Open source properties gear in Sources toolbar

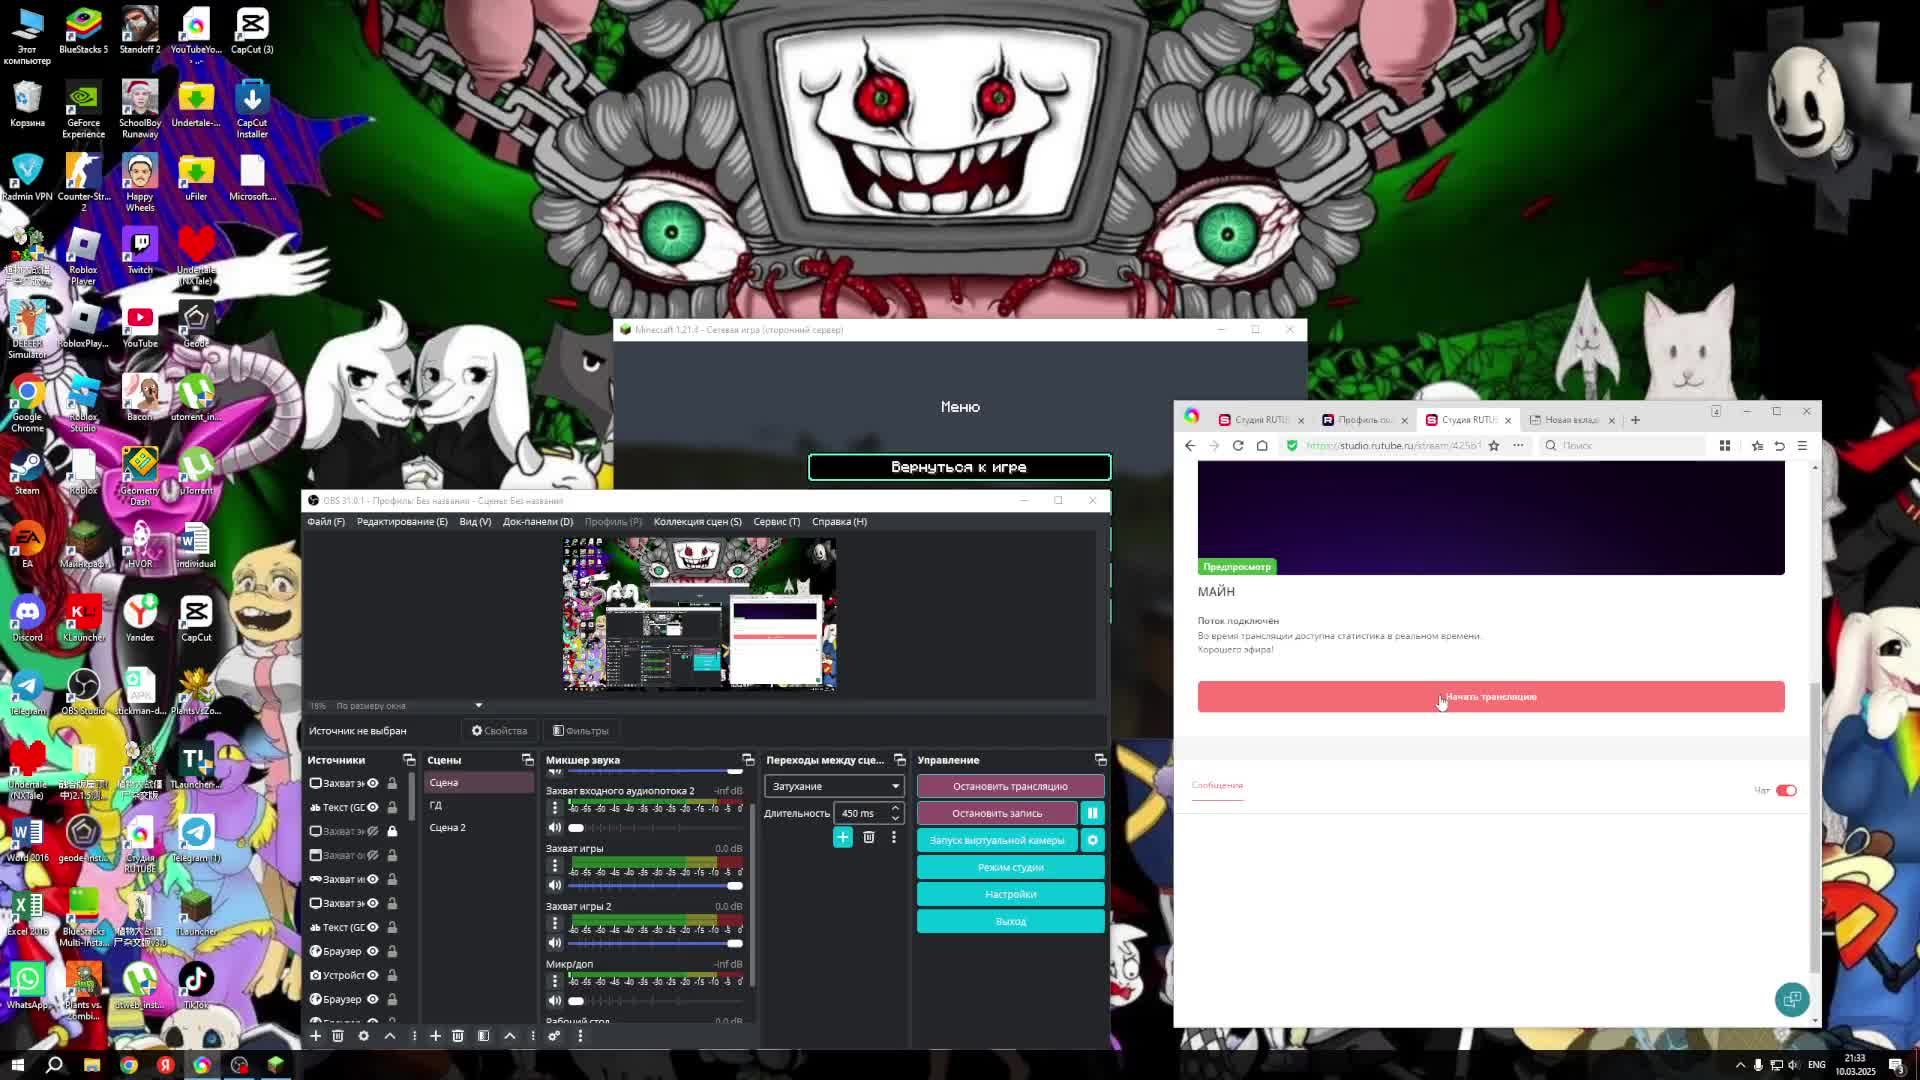point(364,1035)
